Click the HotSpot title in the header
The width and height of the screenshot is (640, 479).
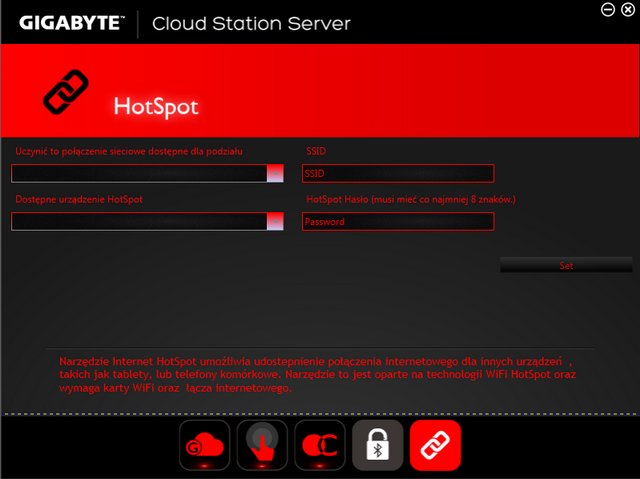[x=156, y=107]
